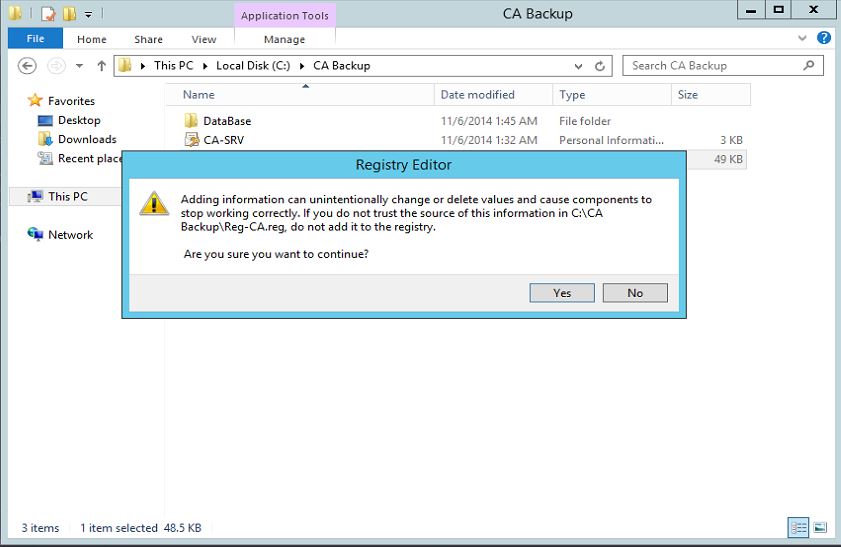Click the Downloads folder icon

click(x=45, y=139)
